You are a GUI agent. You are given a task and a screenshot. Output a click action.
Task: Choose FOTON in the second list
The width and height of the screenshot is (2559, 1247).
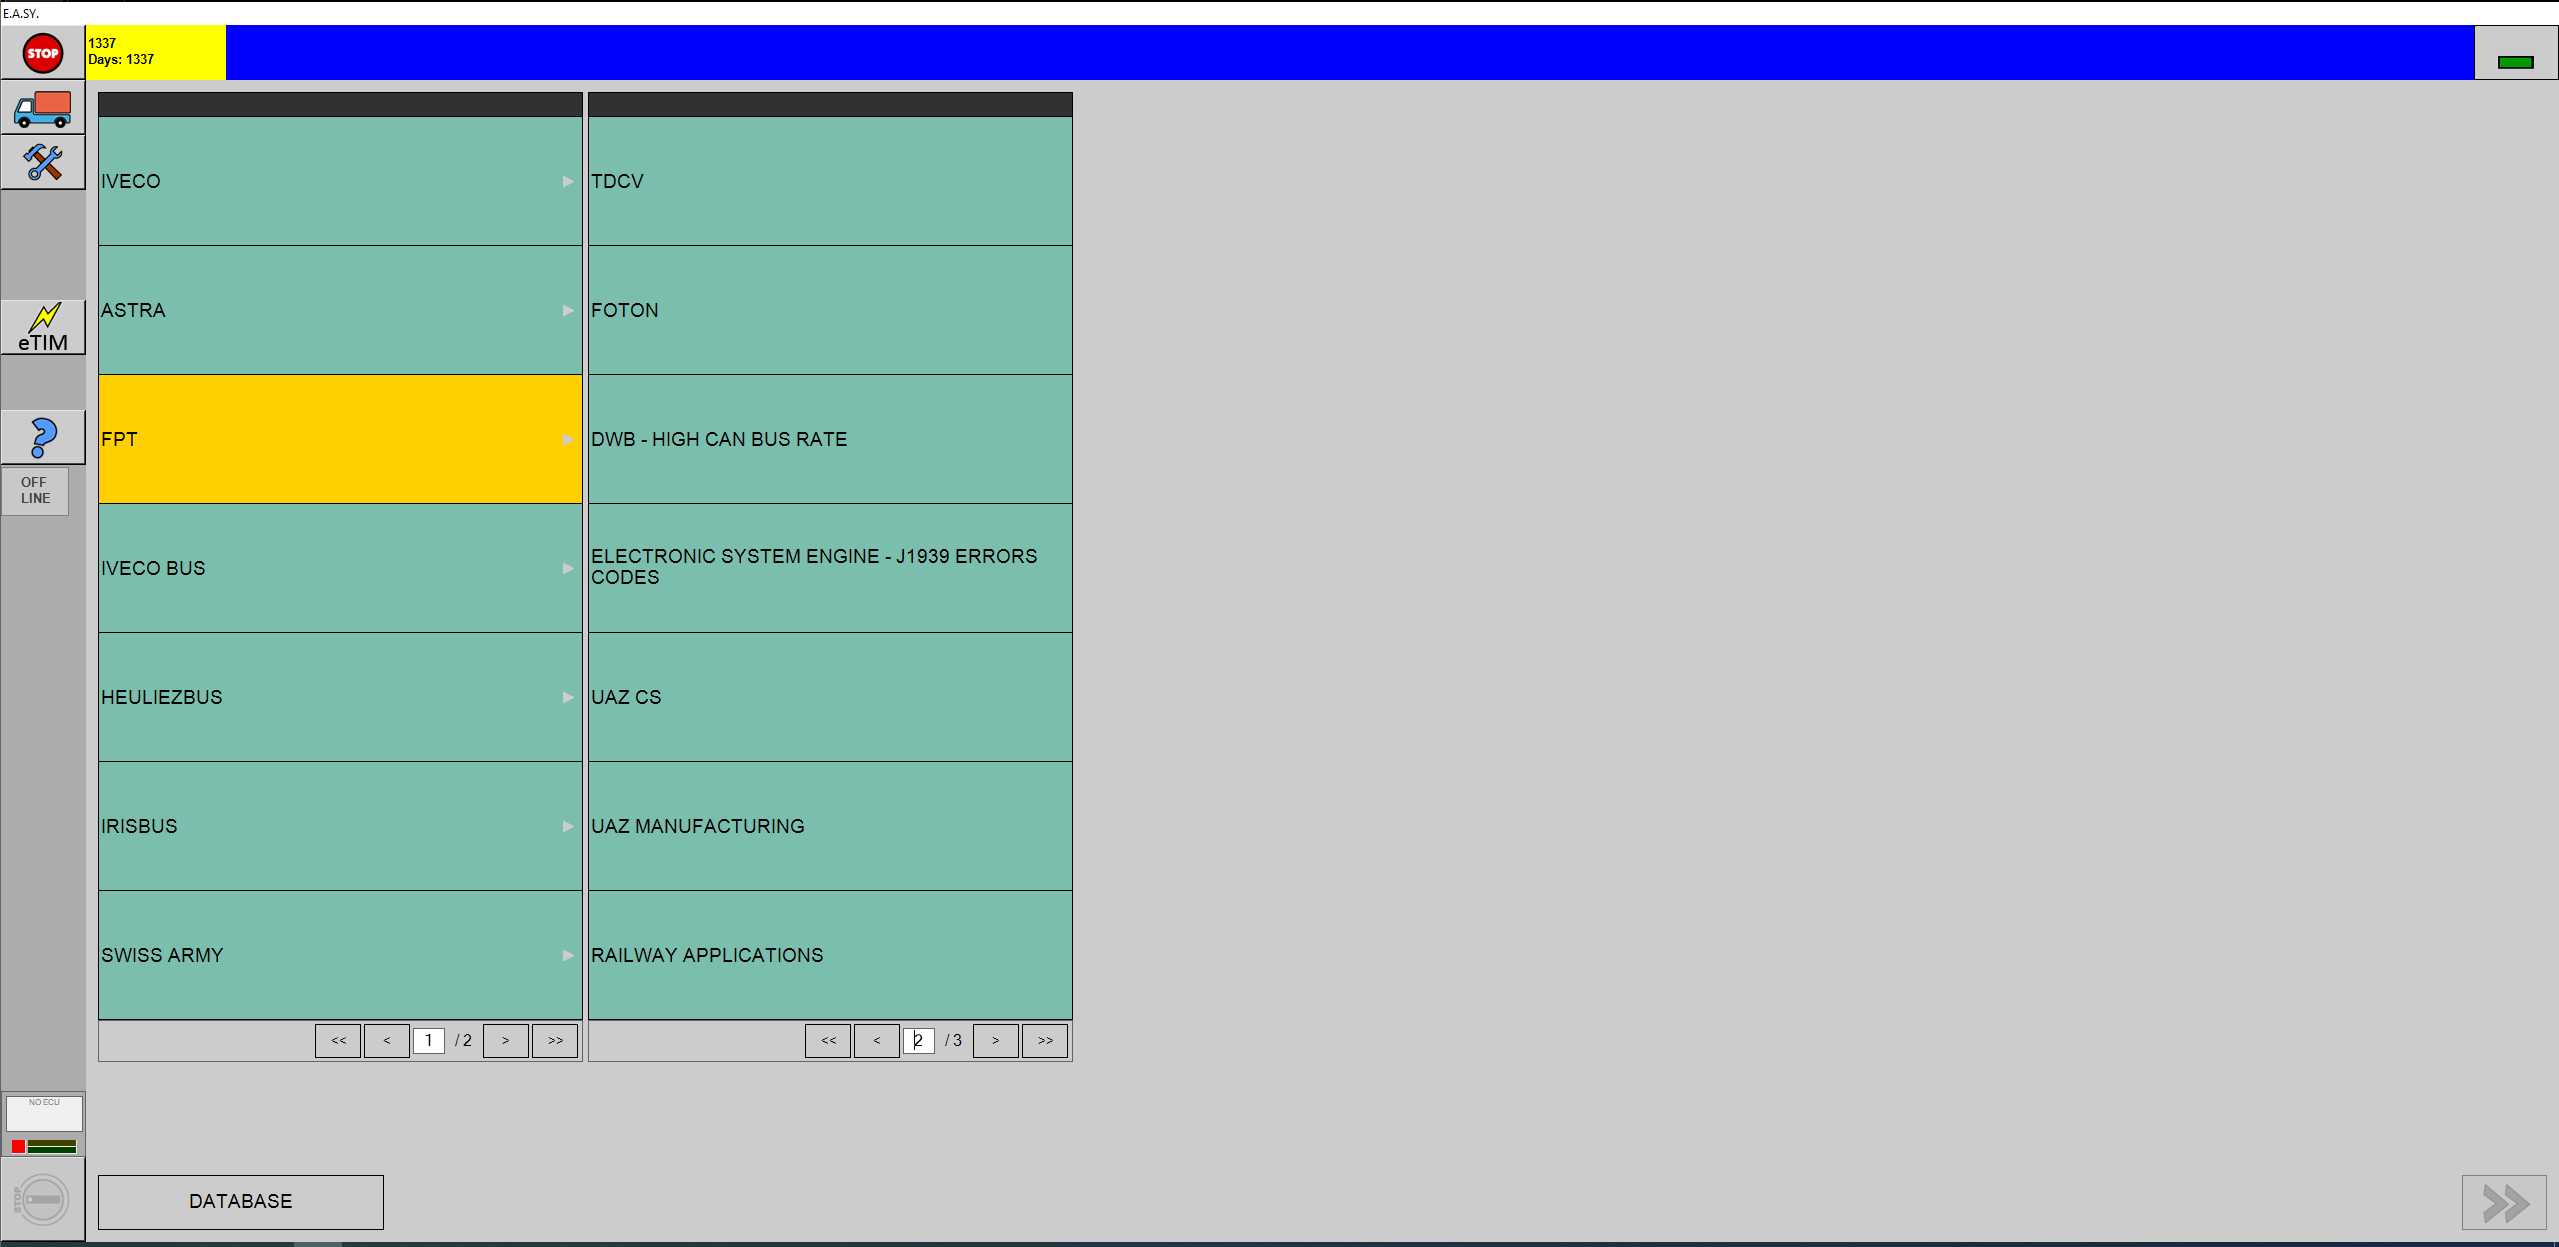[x=830, y=310]
